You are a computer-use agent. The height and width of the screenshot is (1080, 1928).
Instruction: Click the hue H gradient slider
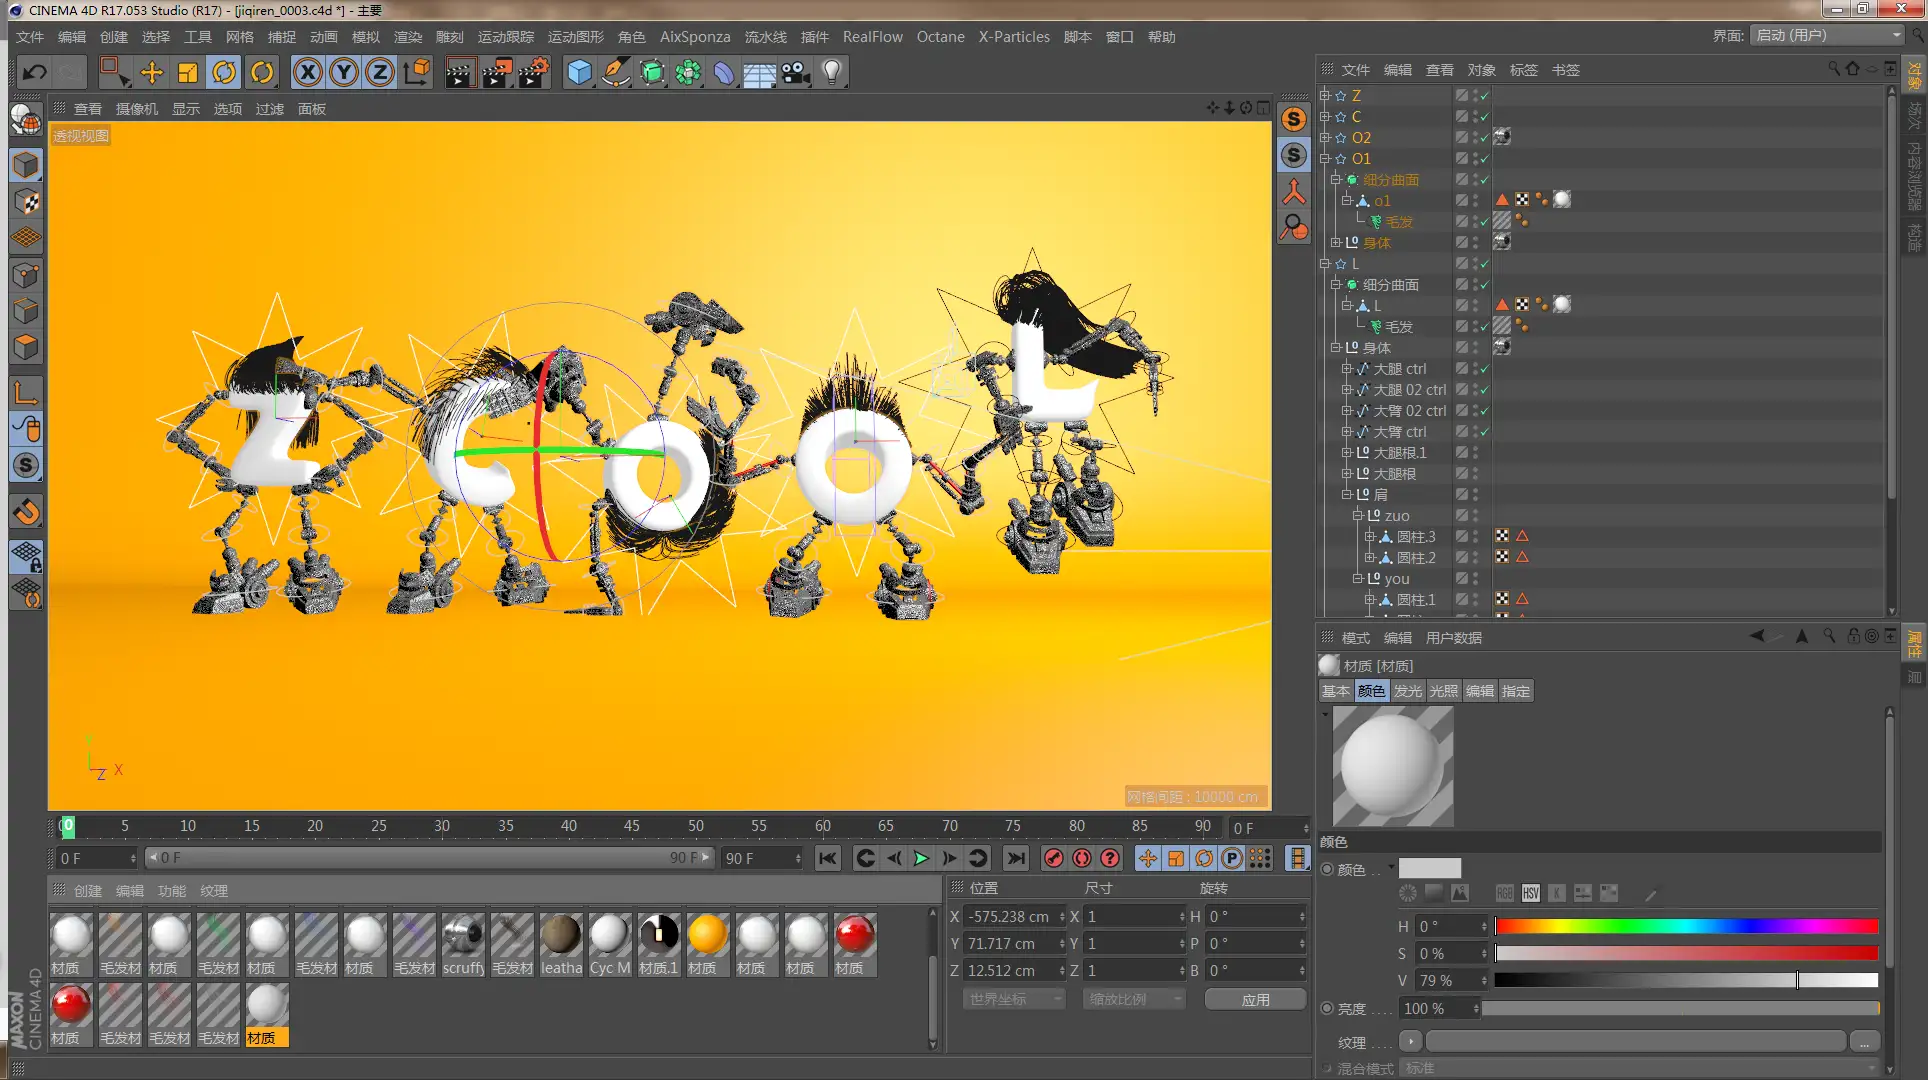pos(1686,926)
